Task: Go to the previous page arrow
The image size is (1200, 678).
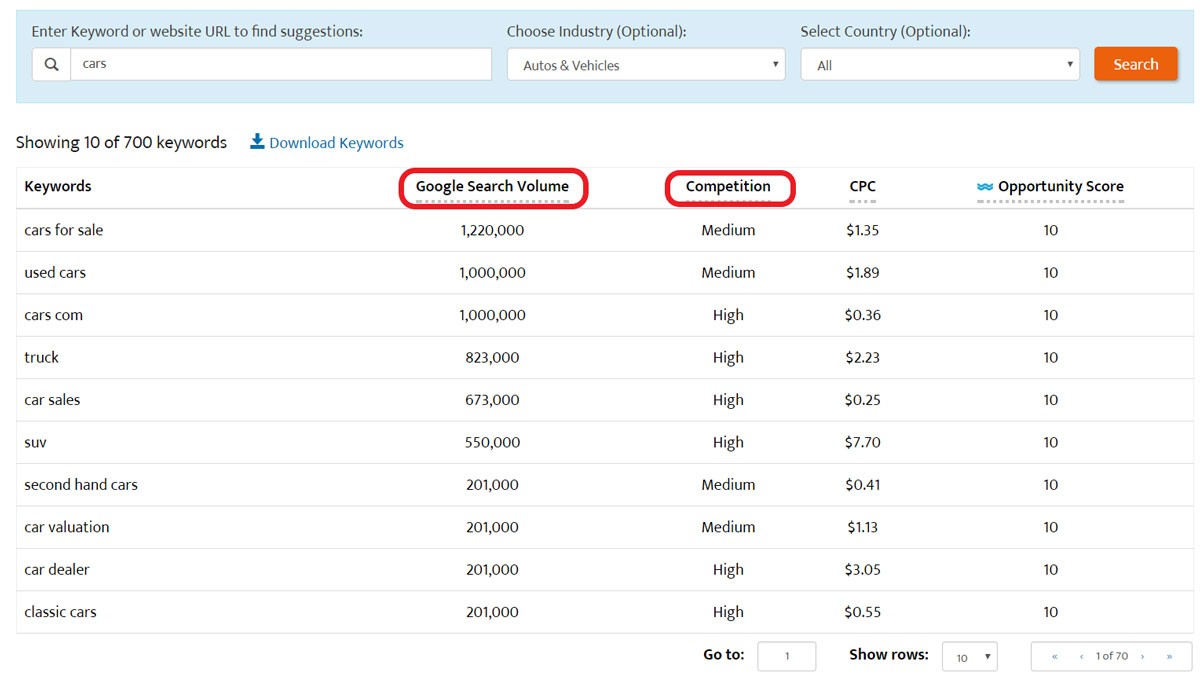Action: [1081, 656]
